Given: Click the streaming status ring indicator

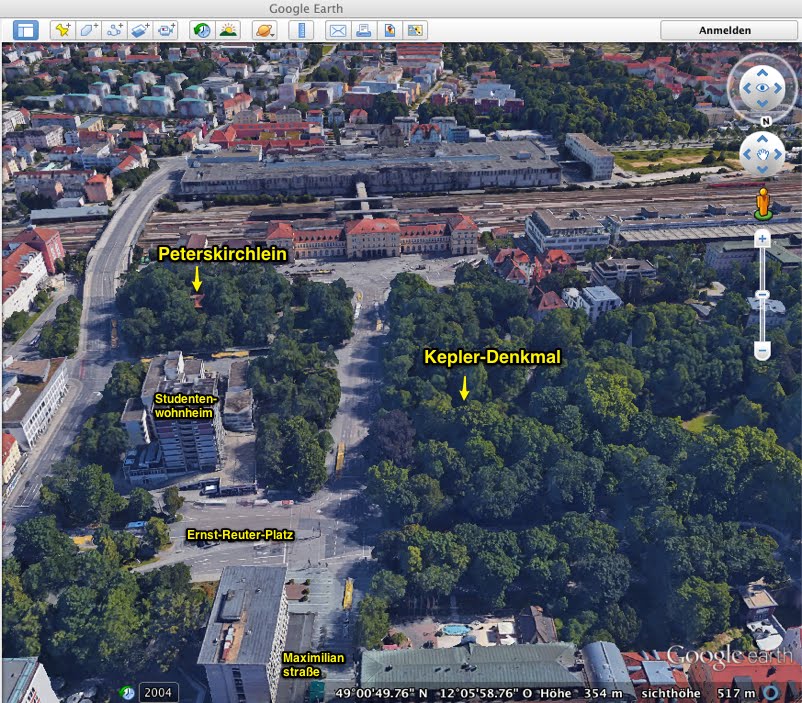Looking at the screenshot, I should 771,693.
